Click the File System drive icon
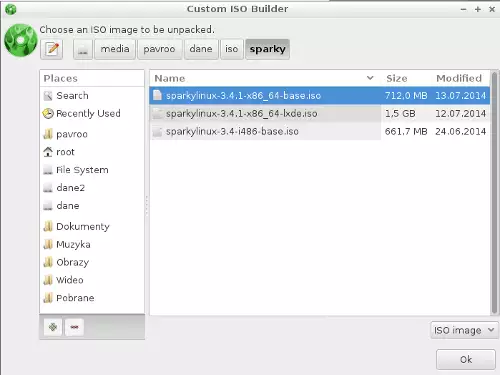 (x=48, y=170)
